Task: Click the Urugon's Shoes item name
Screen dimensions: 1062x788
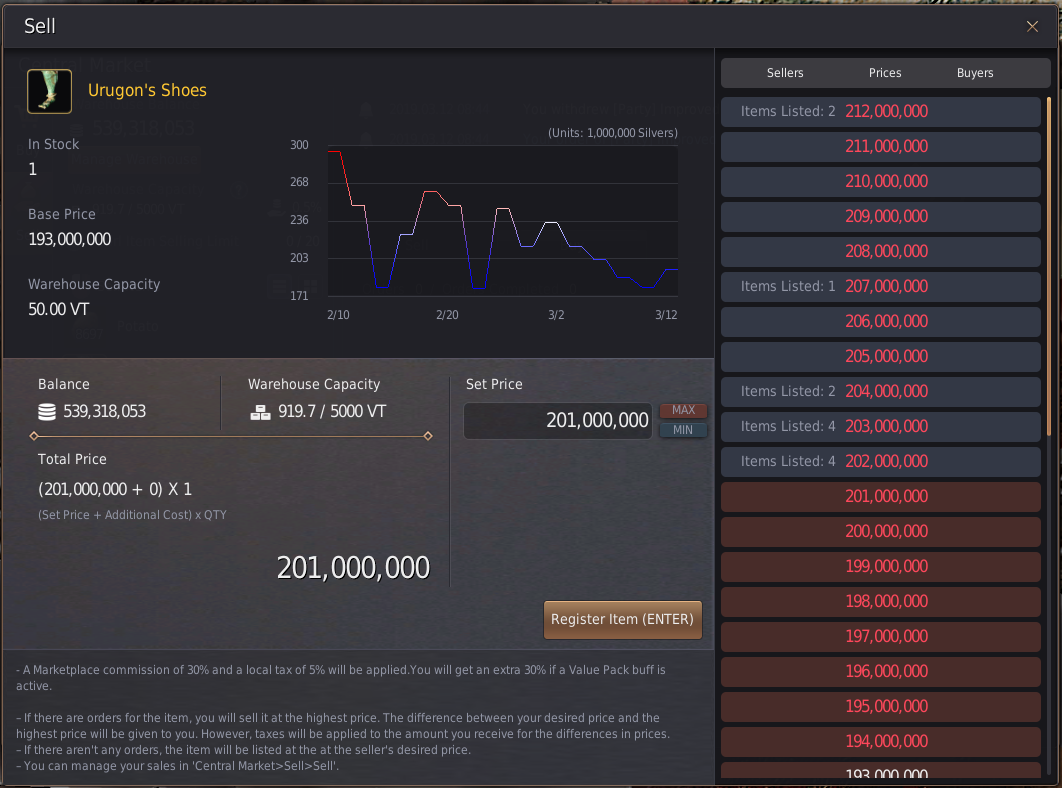Action: coord(147,91)
